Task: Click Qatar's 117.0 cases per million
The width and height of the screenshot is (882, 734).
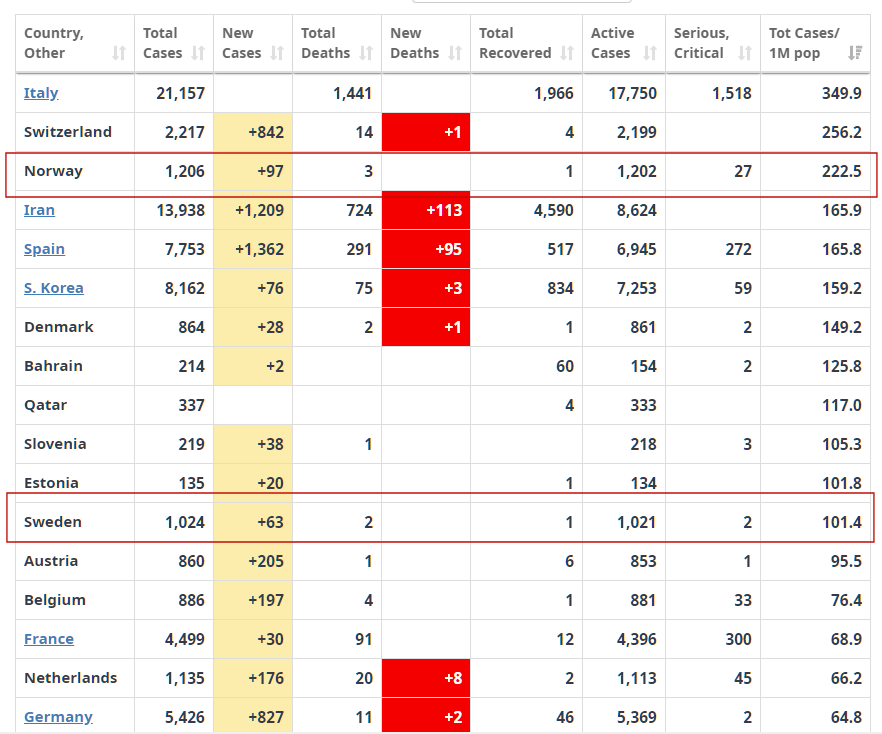Action: [842, 405]
